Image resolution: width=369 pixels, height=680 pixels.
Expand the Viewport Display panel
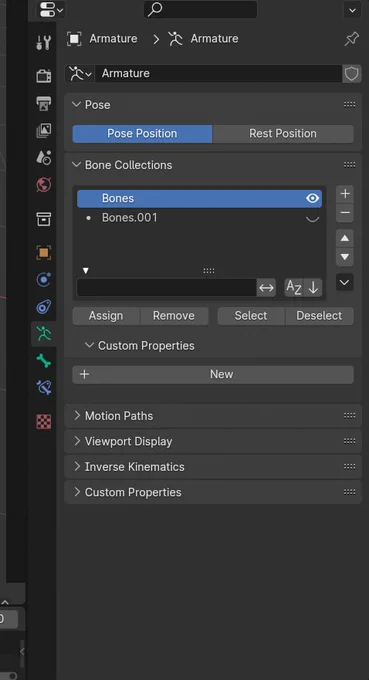tap(77, 441)
